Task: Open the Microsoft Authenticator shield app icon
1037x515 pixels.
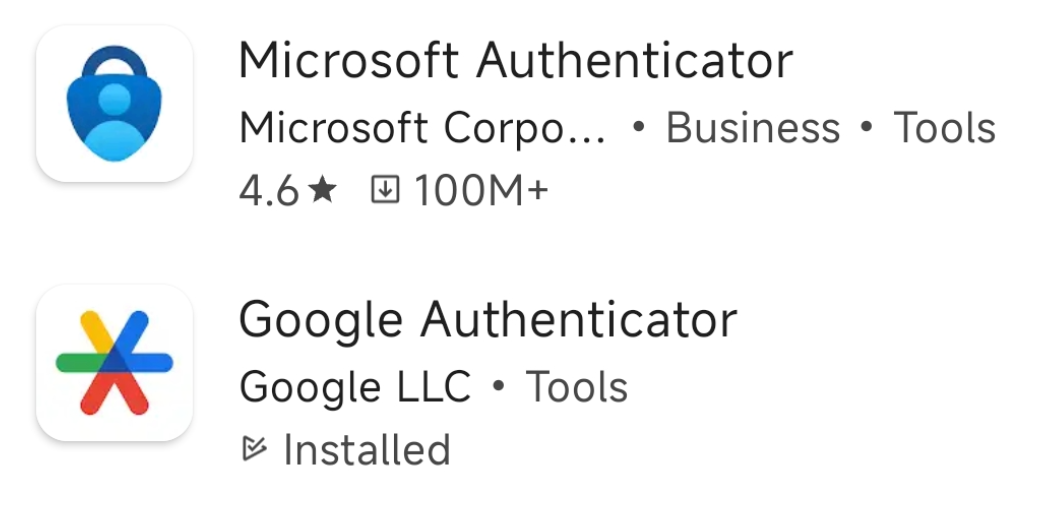Action: (114, 104)
